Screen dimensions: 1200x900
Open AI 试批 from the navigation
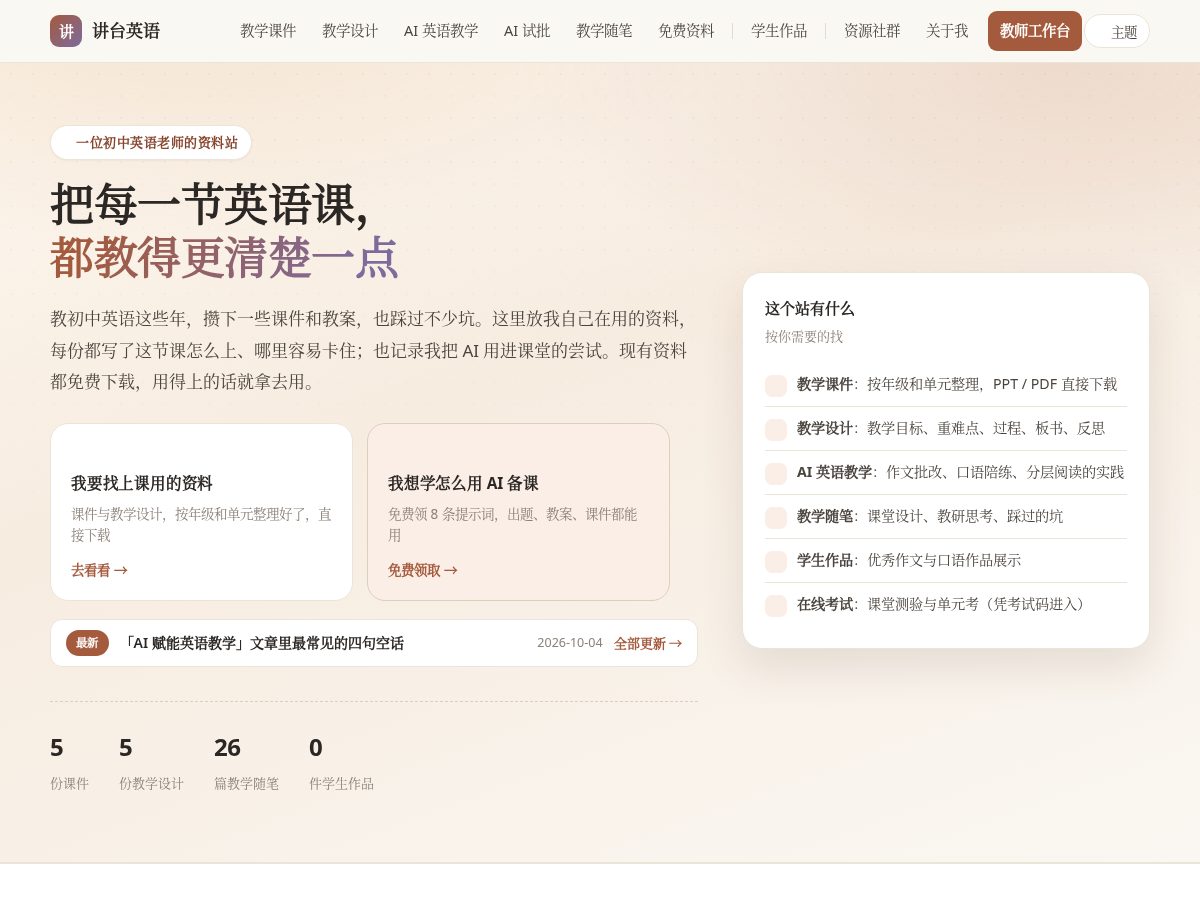[527, 31]
